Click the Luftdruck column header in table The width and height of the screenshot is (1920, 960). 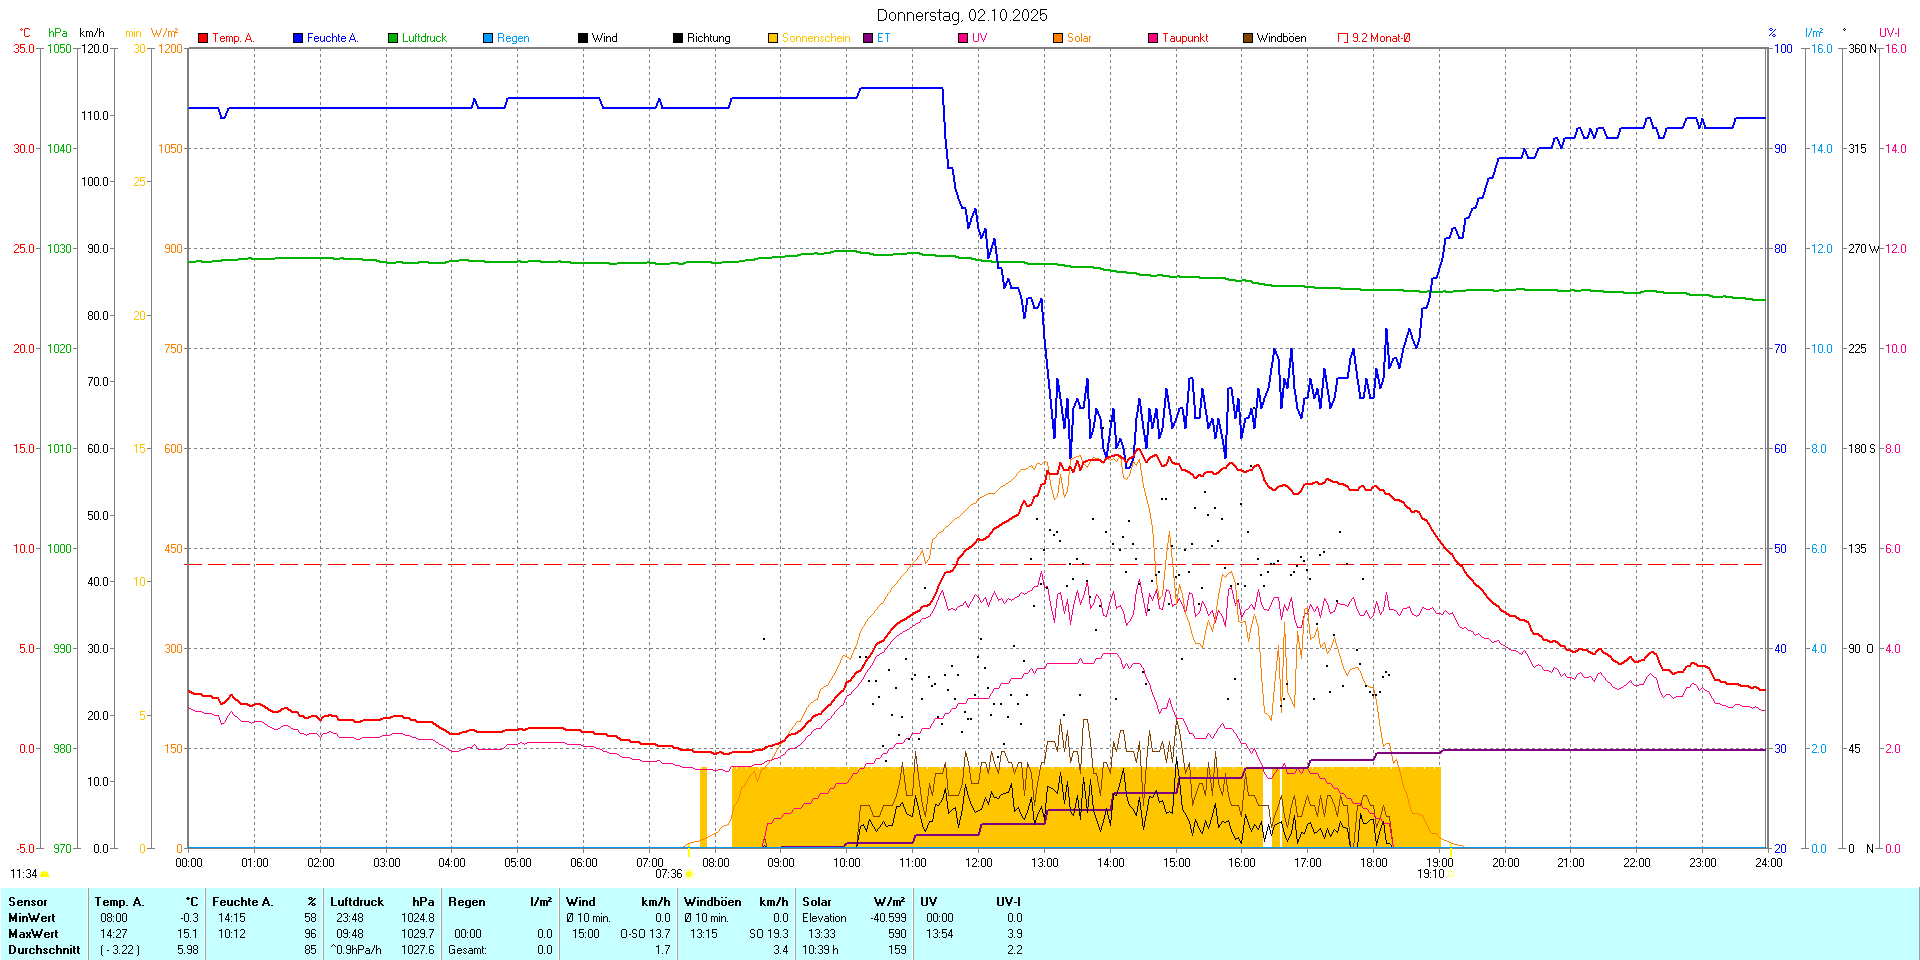357,902
